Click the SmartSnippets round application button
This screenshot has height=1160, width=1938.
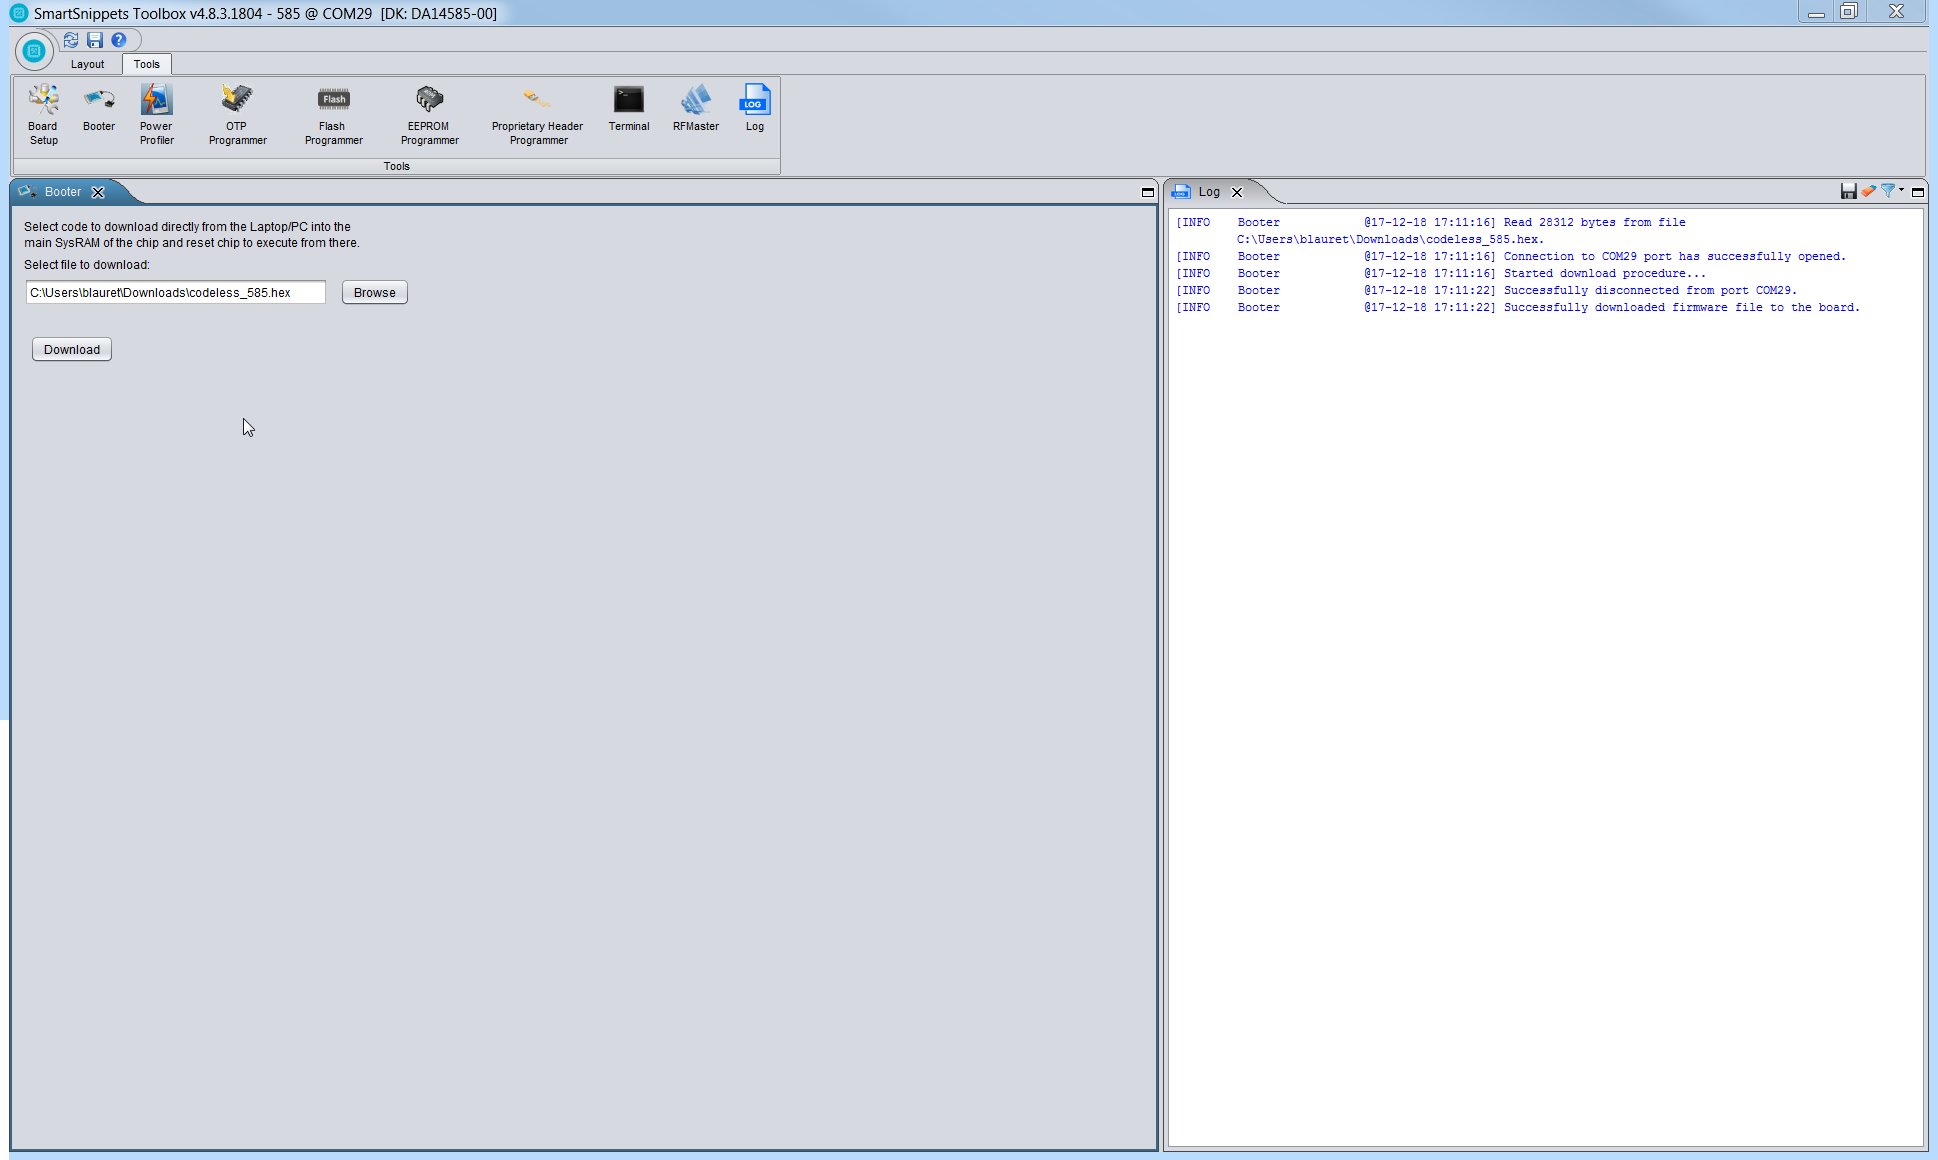pos(34,50)
